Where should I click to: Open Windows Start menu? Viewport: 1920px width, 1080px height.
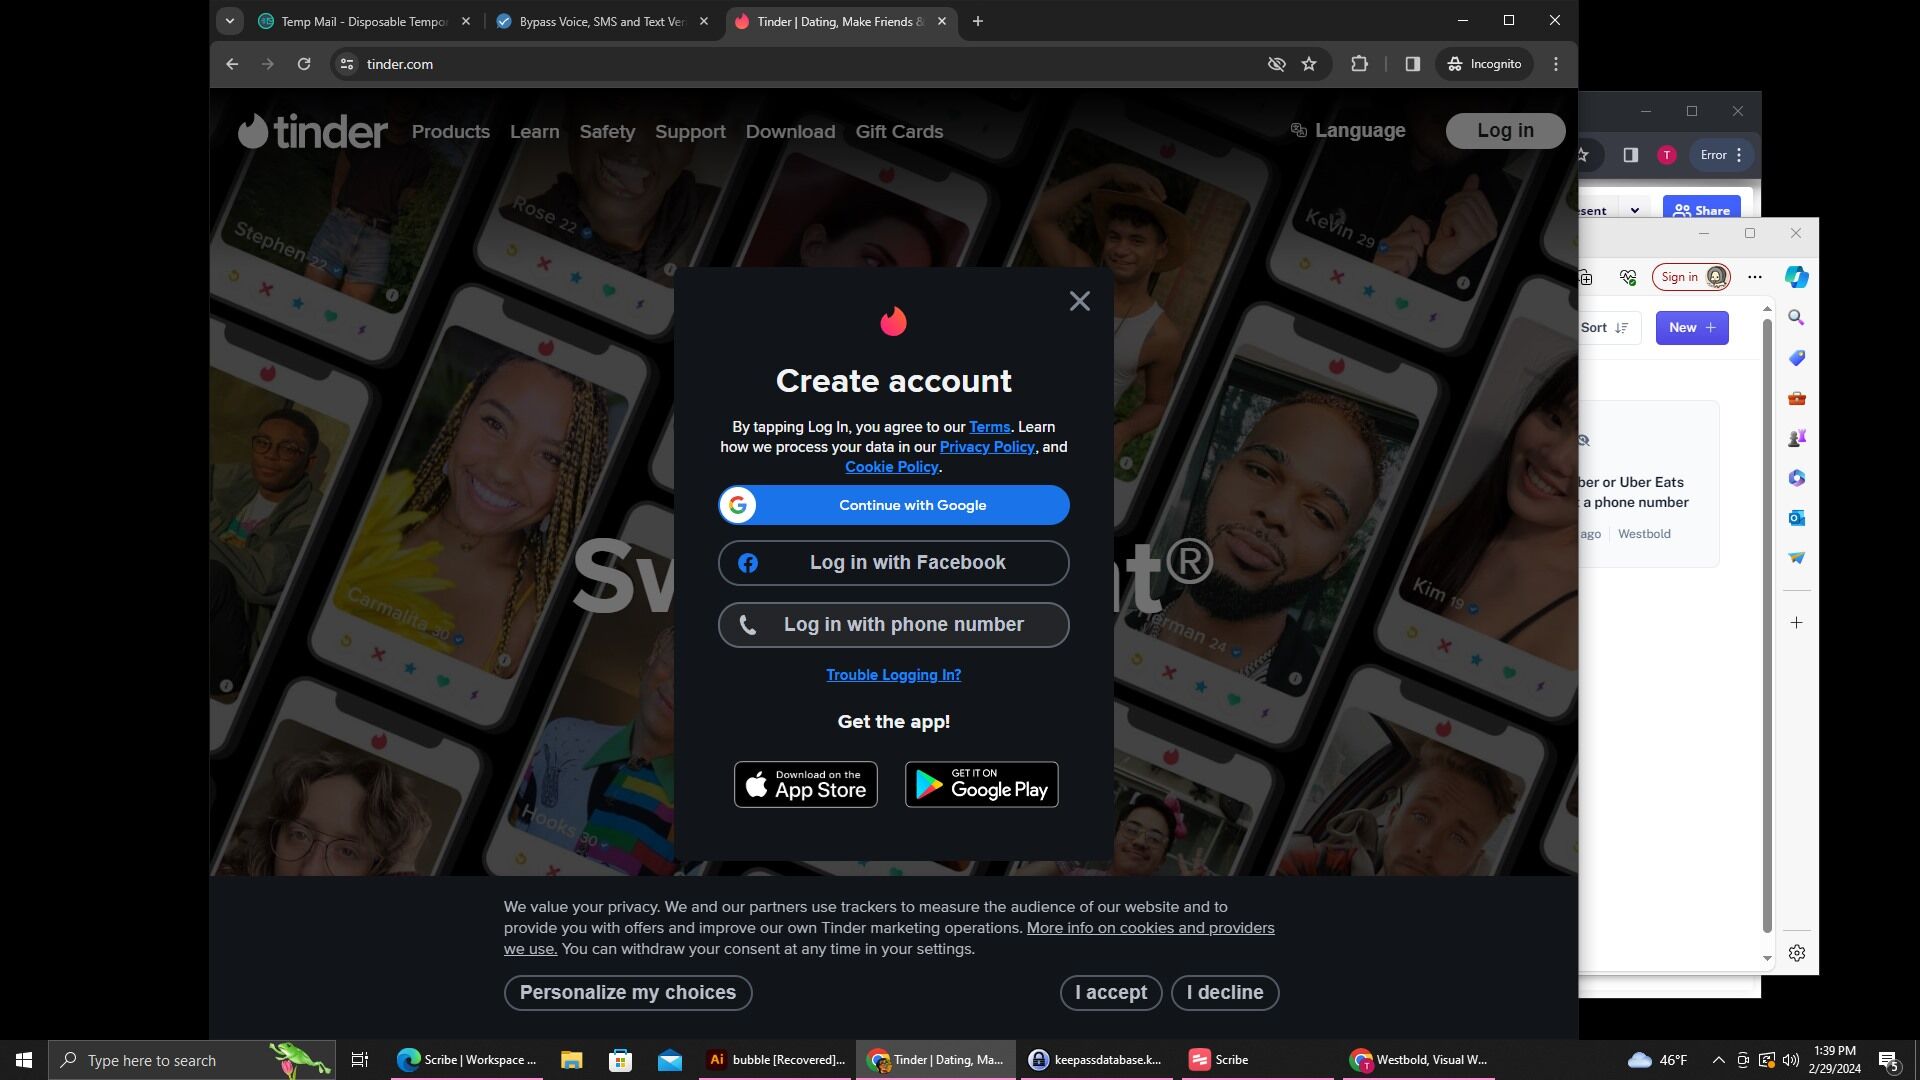pos(24,1060)
